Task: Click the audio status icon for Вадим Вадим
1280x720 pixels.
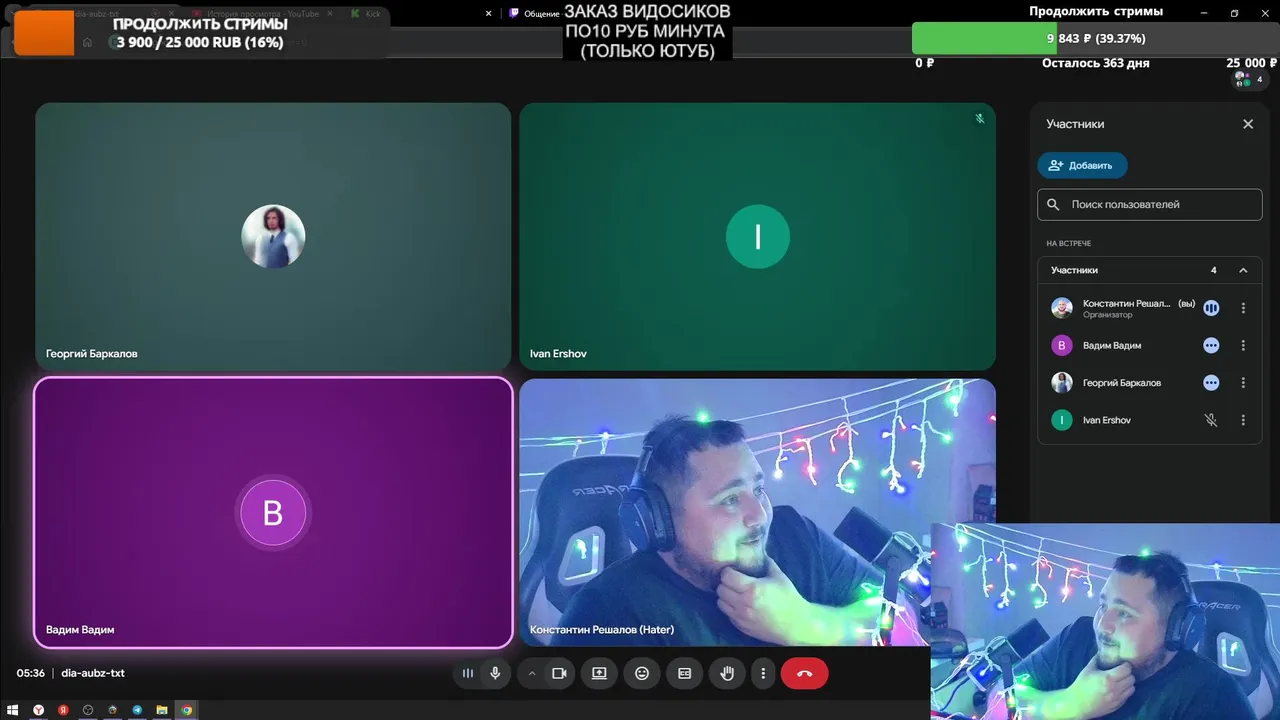Action: [1211, 345]
